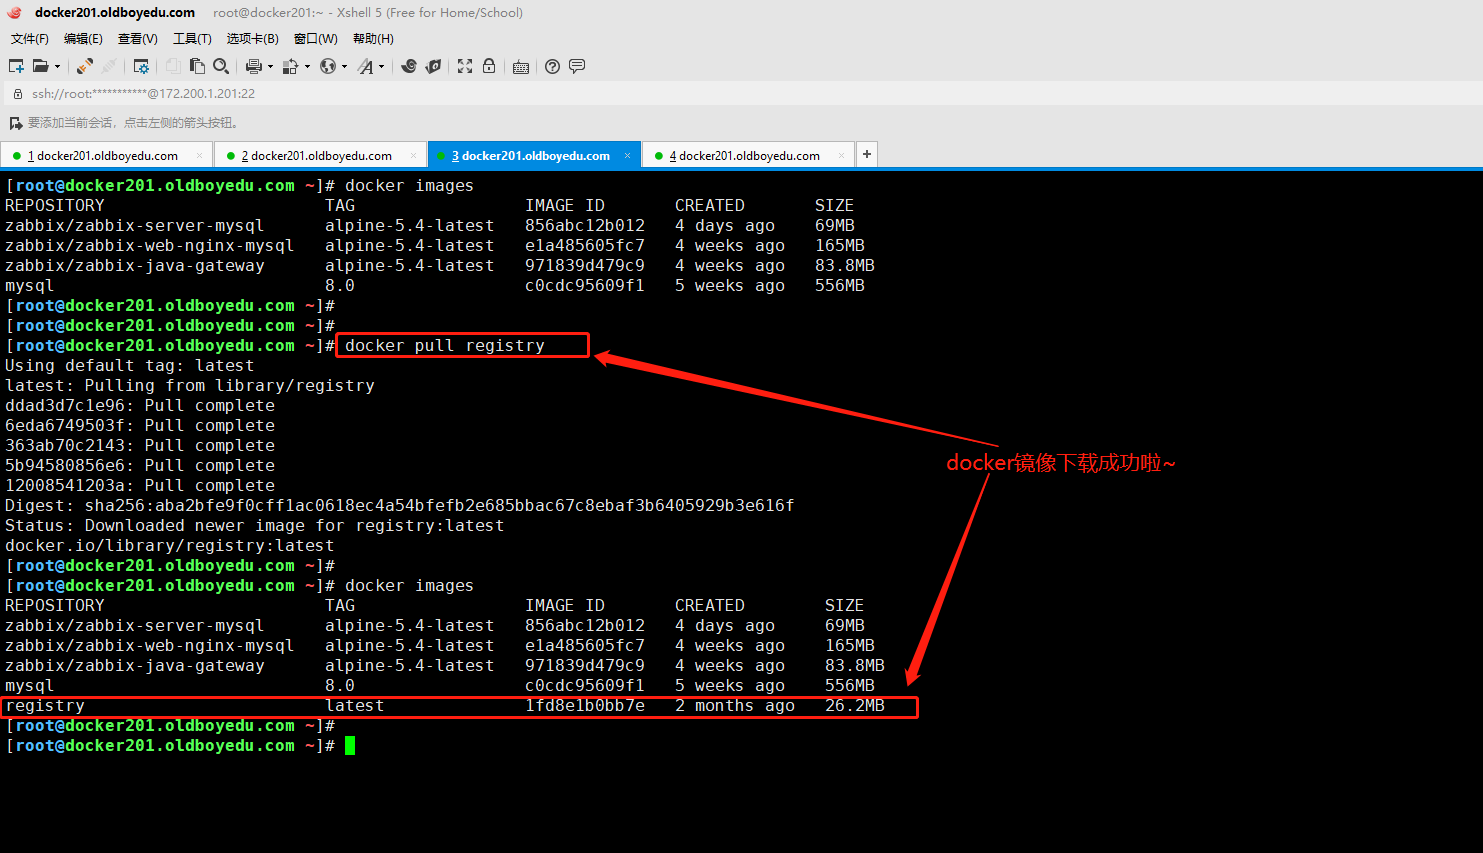Click the Find magnifier icon

(221, 66)
